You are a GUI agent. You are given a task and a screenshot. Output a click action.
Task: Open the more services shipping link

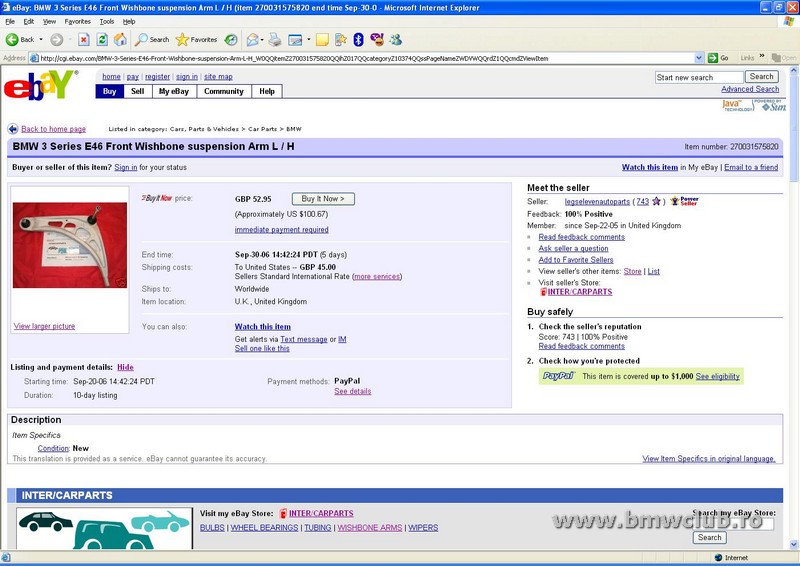point(377,277)
